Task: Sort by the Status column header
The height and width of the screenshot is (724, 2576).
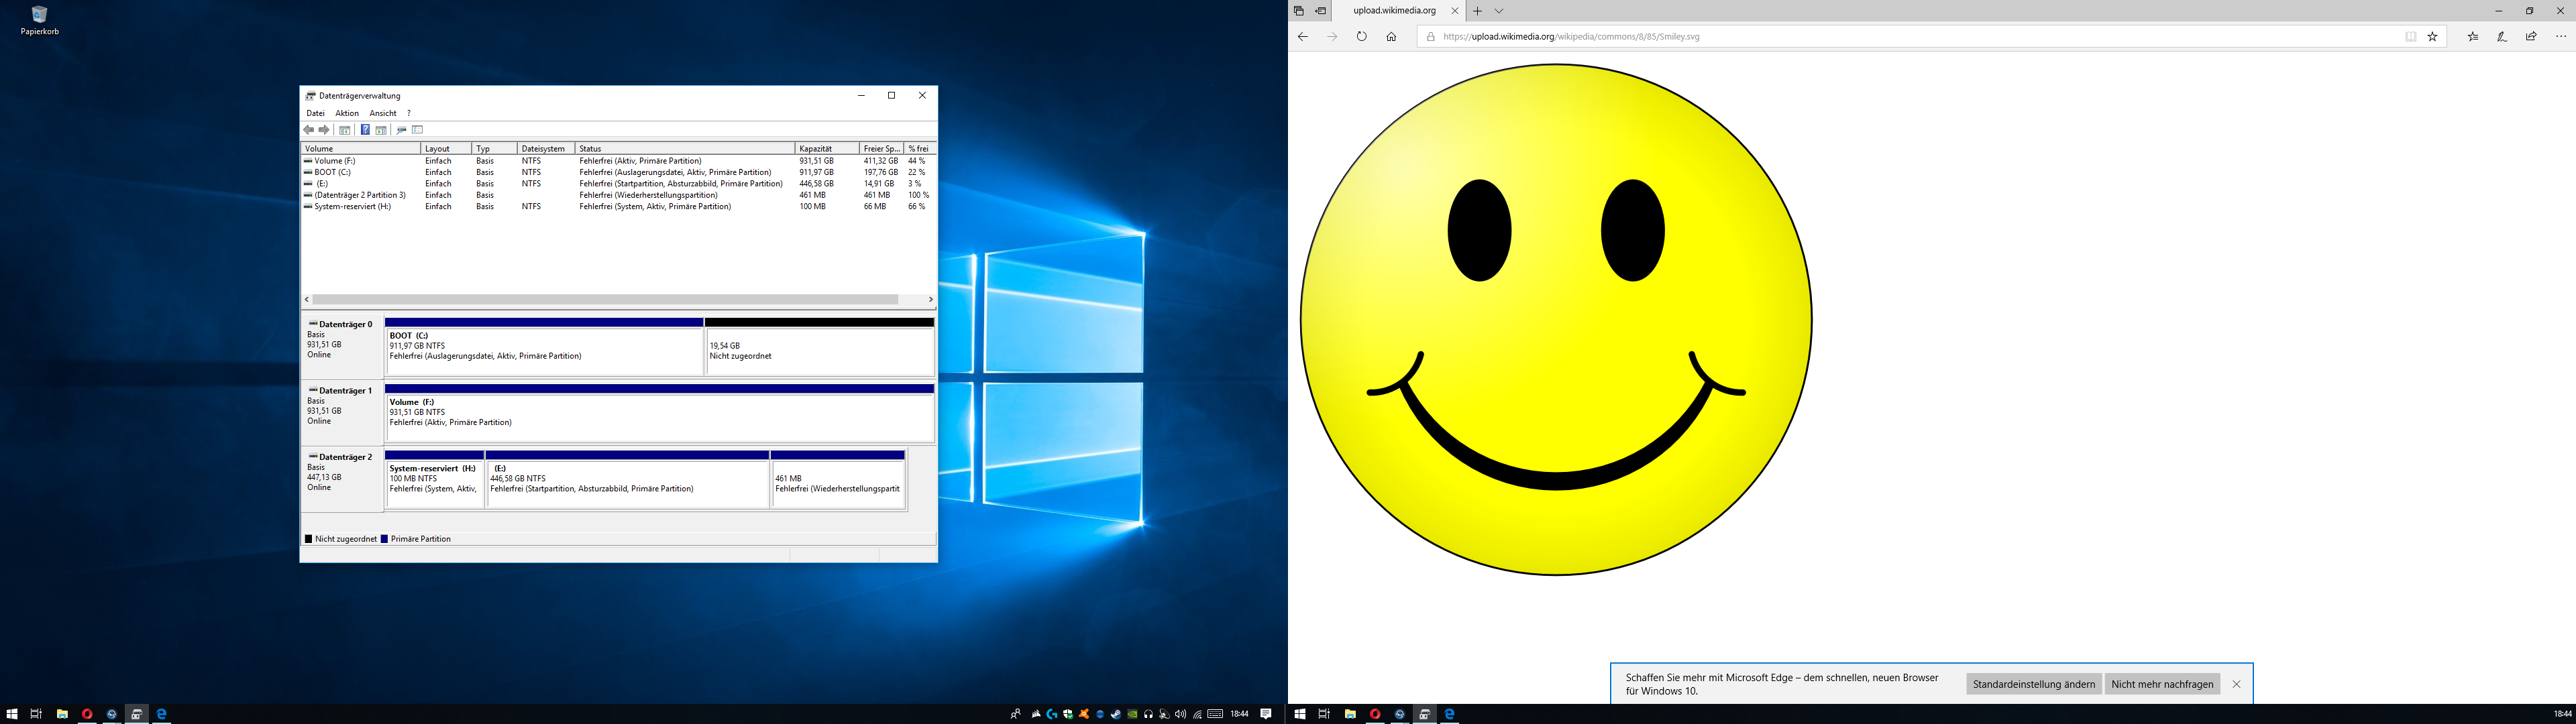Action: 685,148
